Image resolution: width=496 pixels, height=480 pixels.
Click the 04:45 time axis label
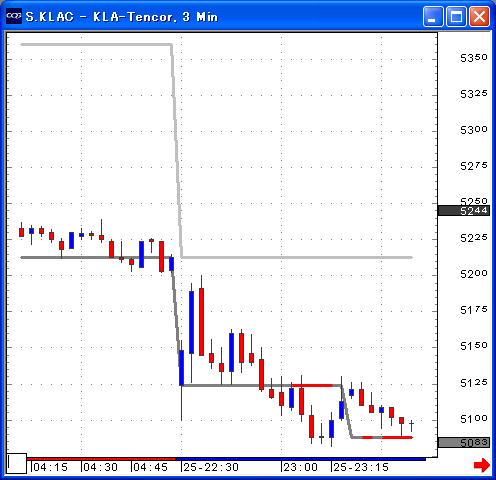tap(150, 467)
